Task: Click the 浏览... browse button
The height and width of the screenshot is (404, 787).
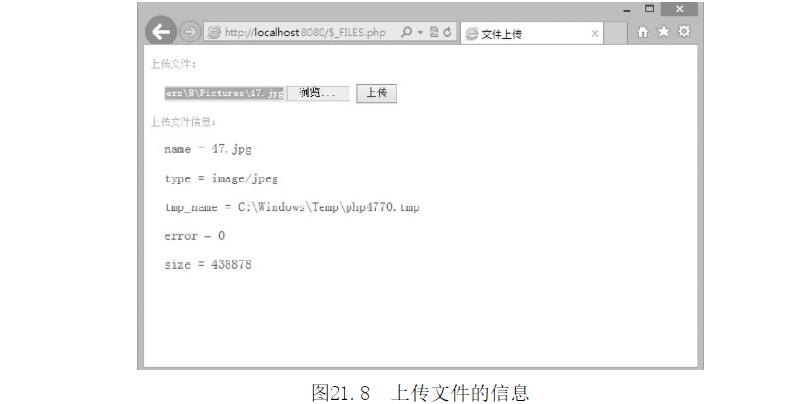Action: (x=318, y=93)
